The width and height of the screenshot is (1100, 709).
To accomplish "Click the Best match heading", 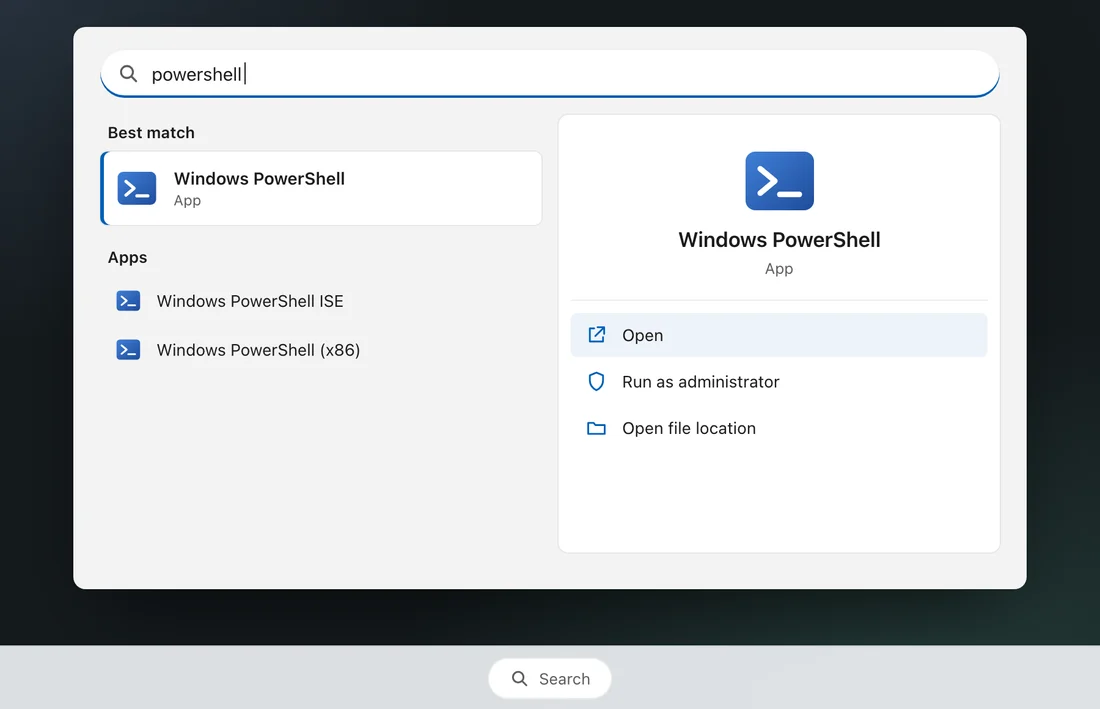I will click(151, 133).
